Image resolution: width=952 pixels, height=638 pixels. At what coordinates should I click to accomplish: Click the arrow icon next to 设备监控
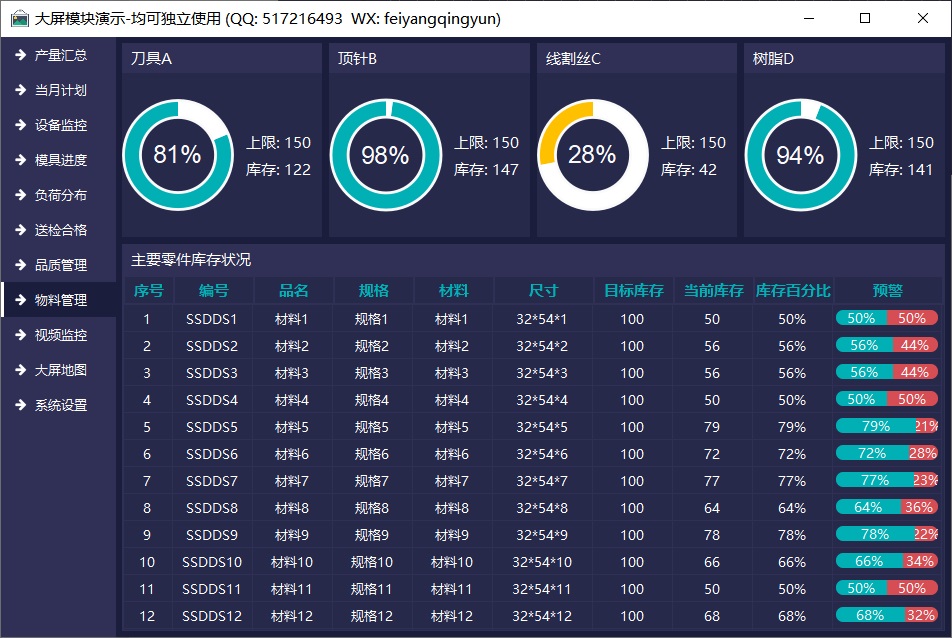[20, 125]
